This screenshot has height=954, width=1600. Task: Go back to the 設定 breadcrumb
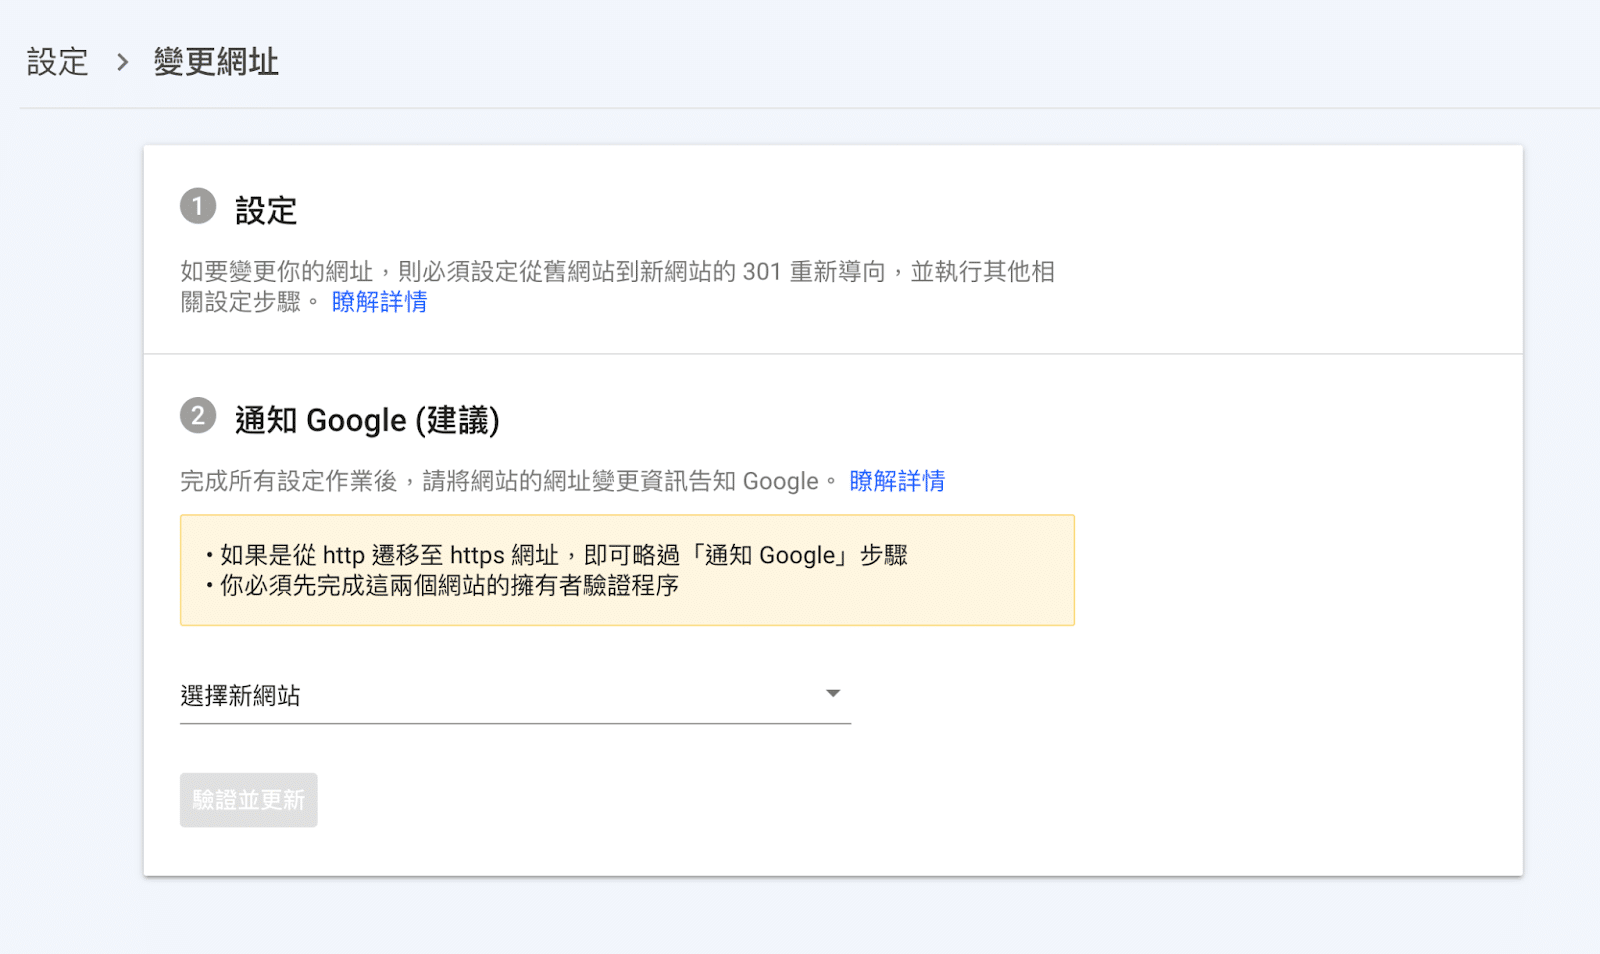(x=57, y=62)
